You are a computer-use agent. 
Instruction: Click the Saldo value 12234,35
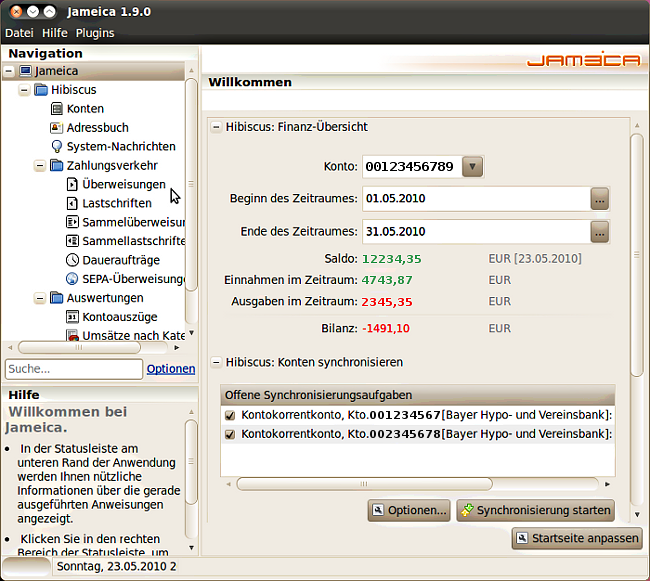coord(391,259)
